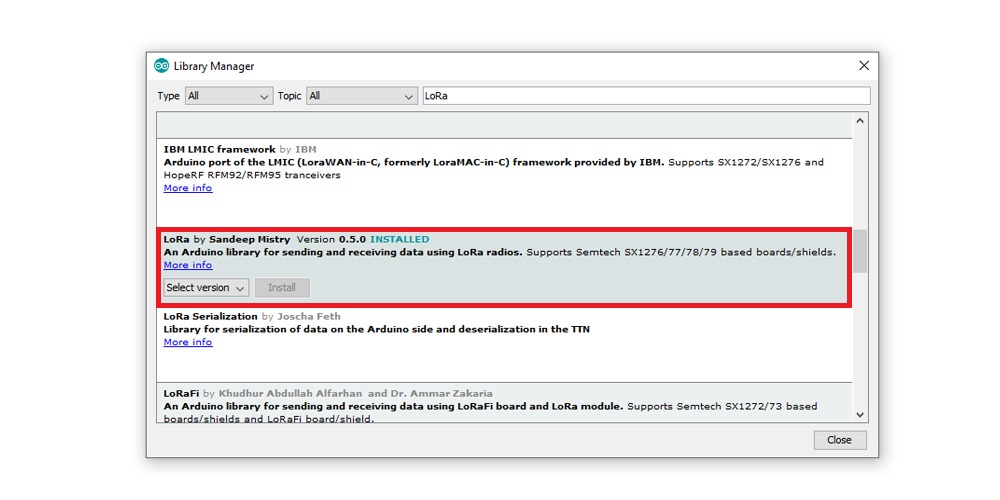
Task: Click the Close button at bottom
Action: (839, 440)
